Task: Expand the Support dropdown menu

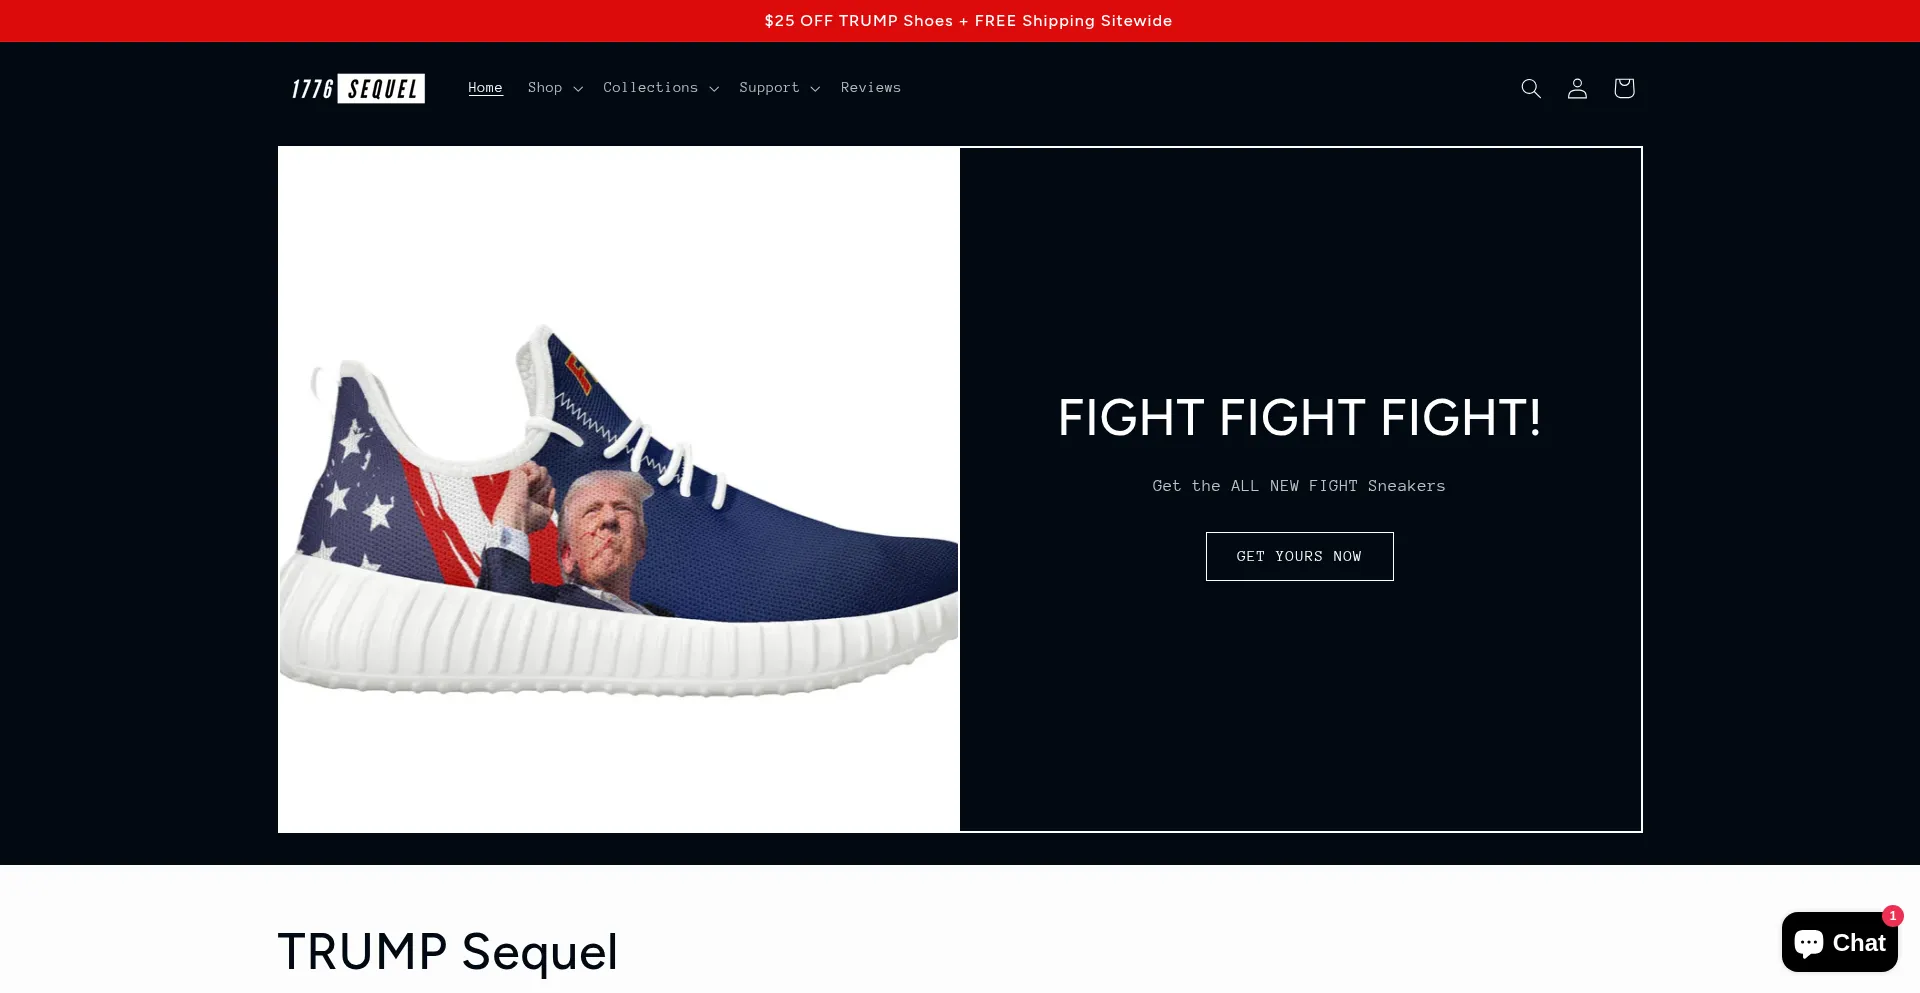Action: 779,88
